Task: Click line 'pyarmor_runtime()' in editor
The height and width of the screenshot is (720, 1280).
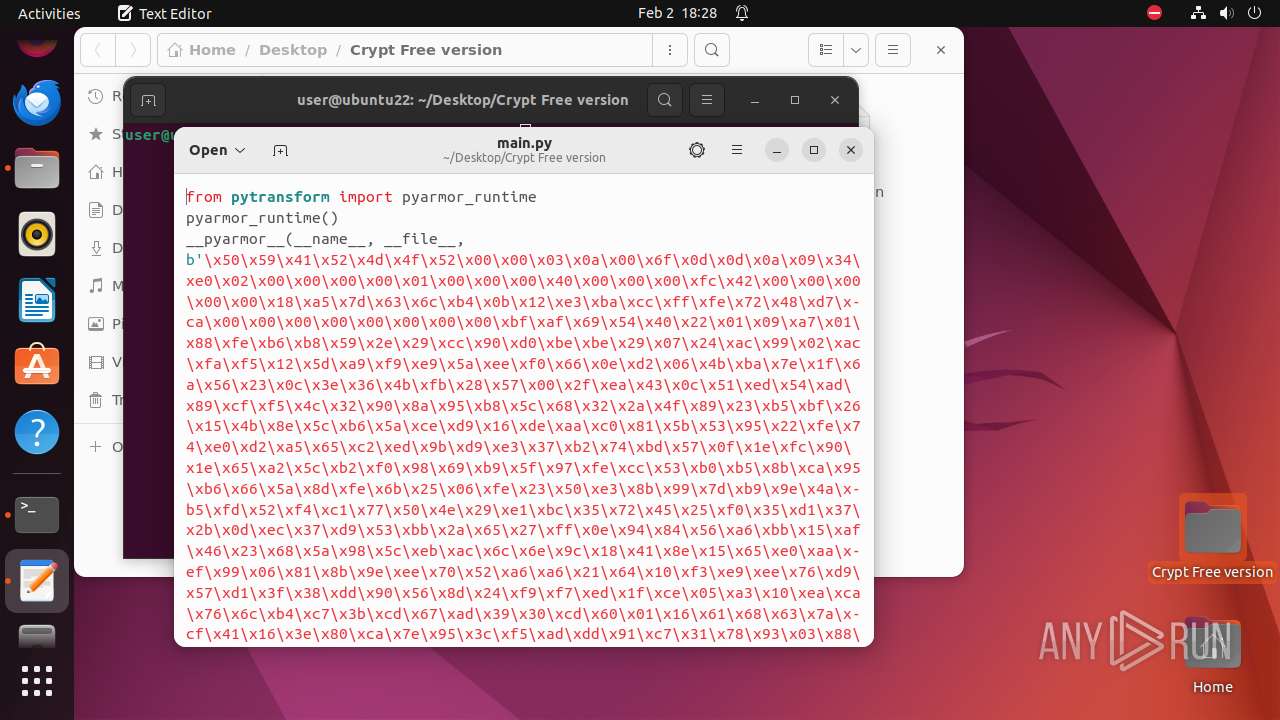Action: (x=262, y=217)
